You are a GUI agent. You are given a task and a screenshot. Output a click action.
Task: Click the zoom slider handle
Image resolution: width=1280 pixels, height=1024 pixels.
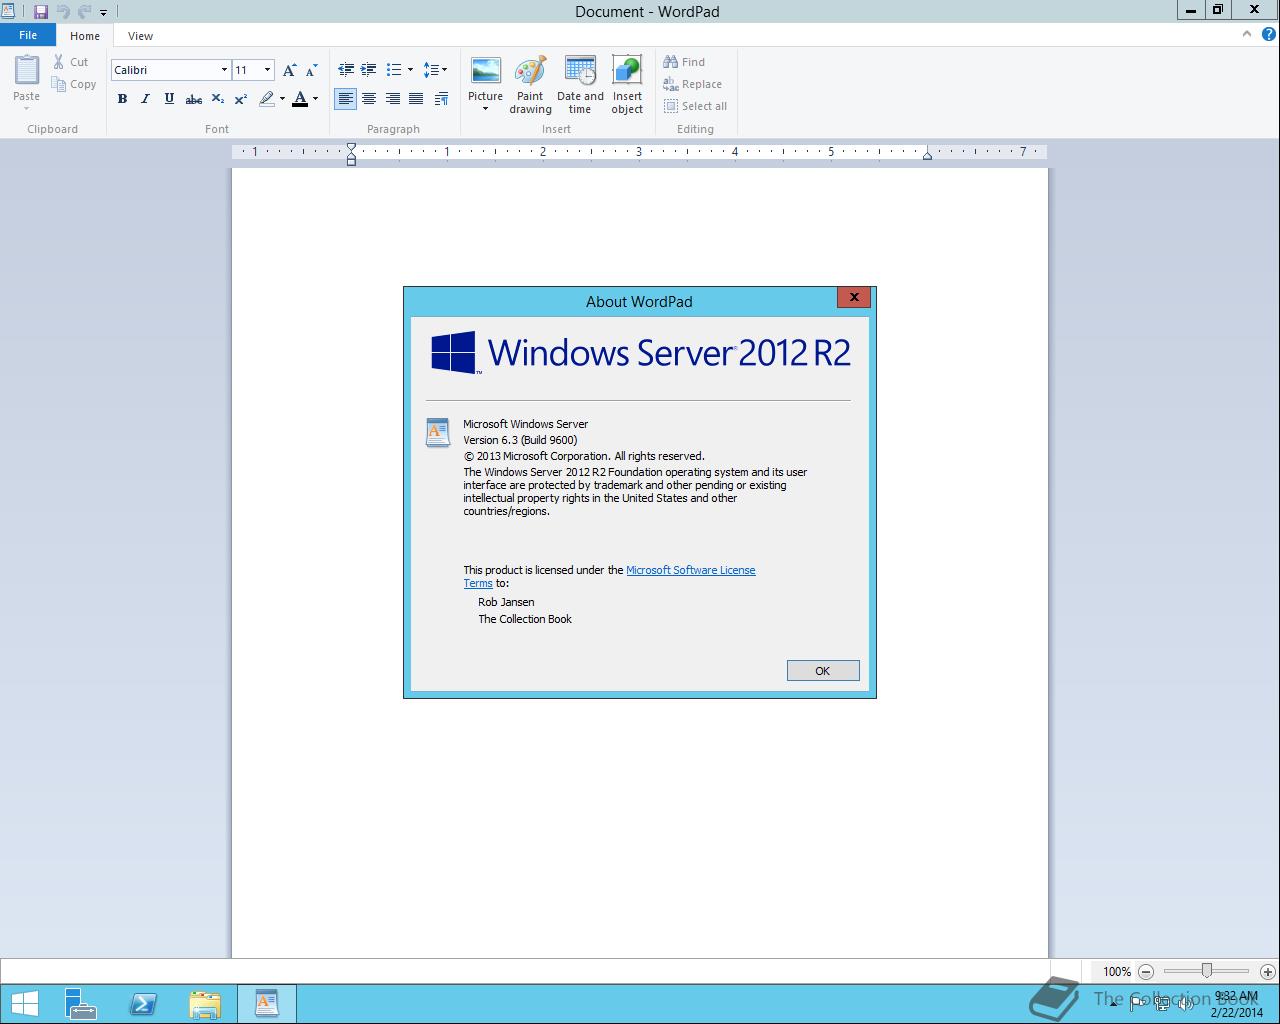coord(1207,971)
